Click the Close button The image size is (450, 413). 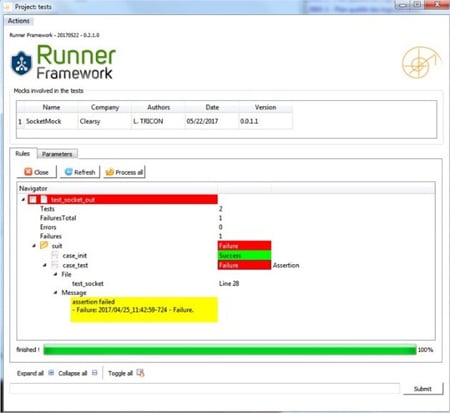pyautogui.click(x=37, y=172)
